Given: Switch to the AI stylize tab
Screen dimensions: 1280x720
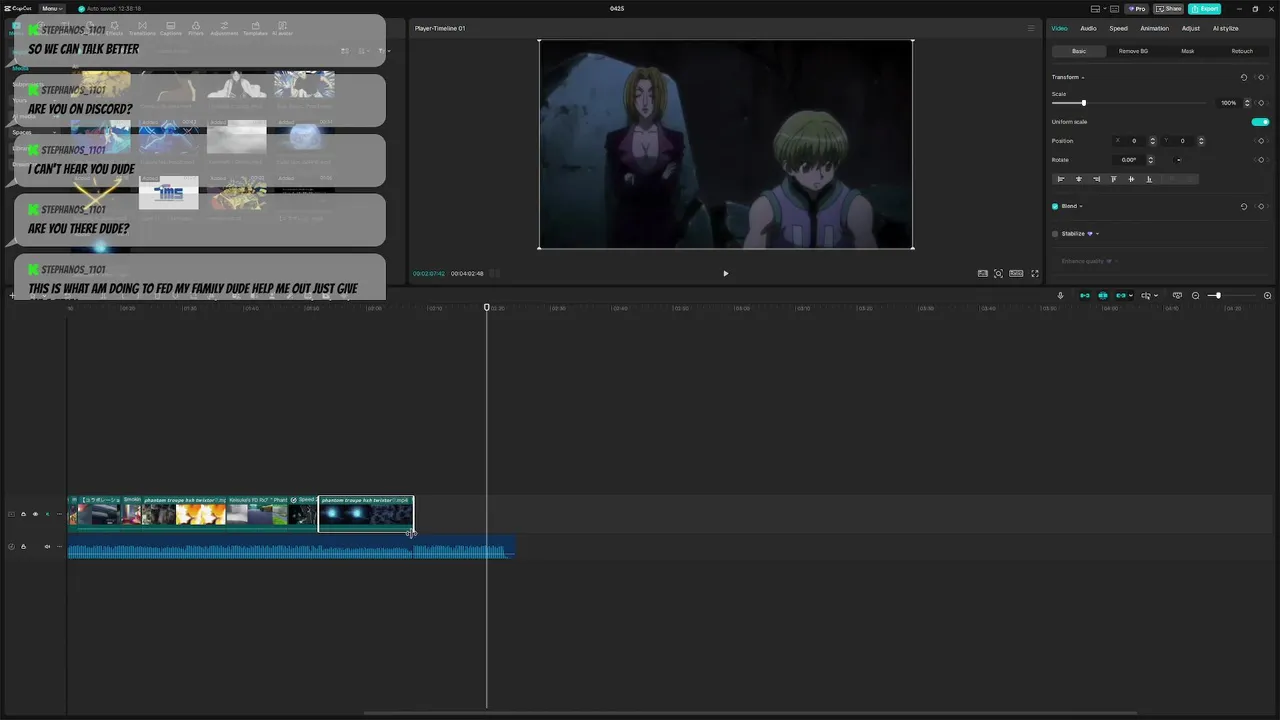Looking at the screenshot, I should pos(1225,28).
